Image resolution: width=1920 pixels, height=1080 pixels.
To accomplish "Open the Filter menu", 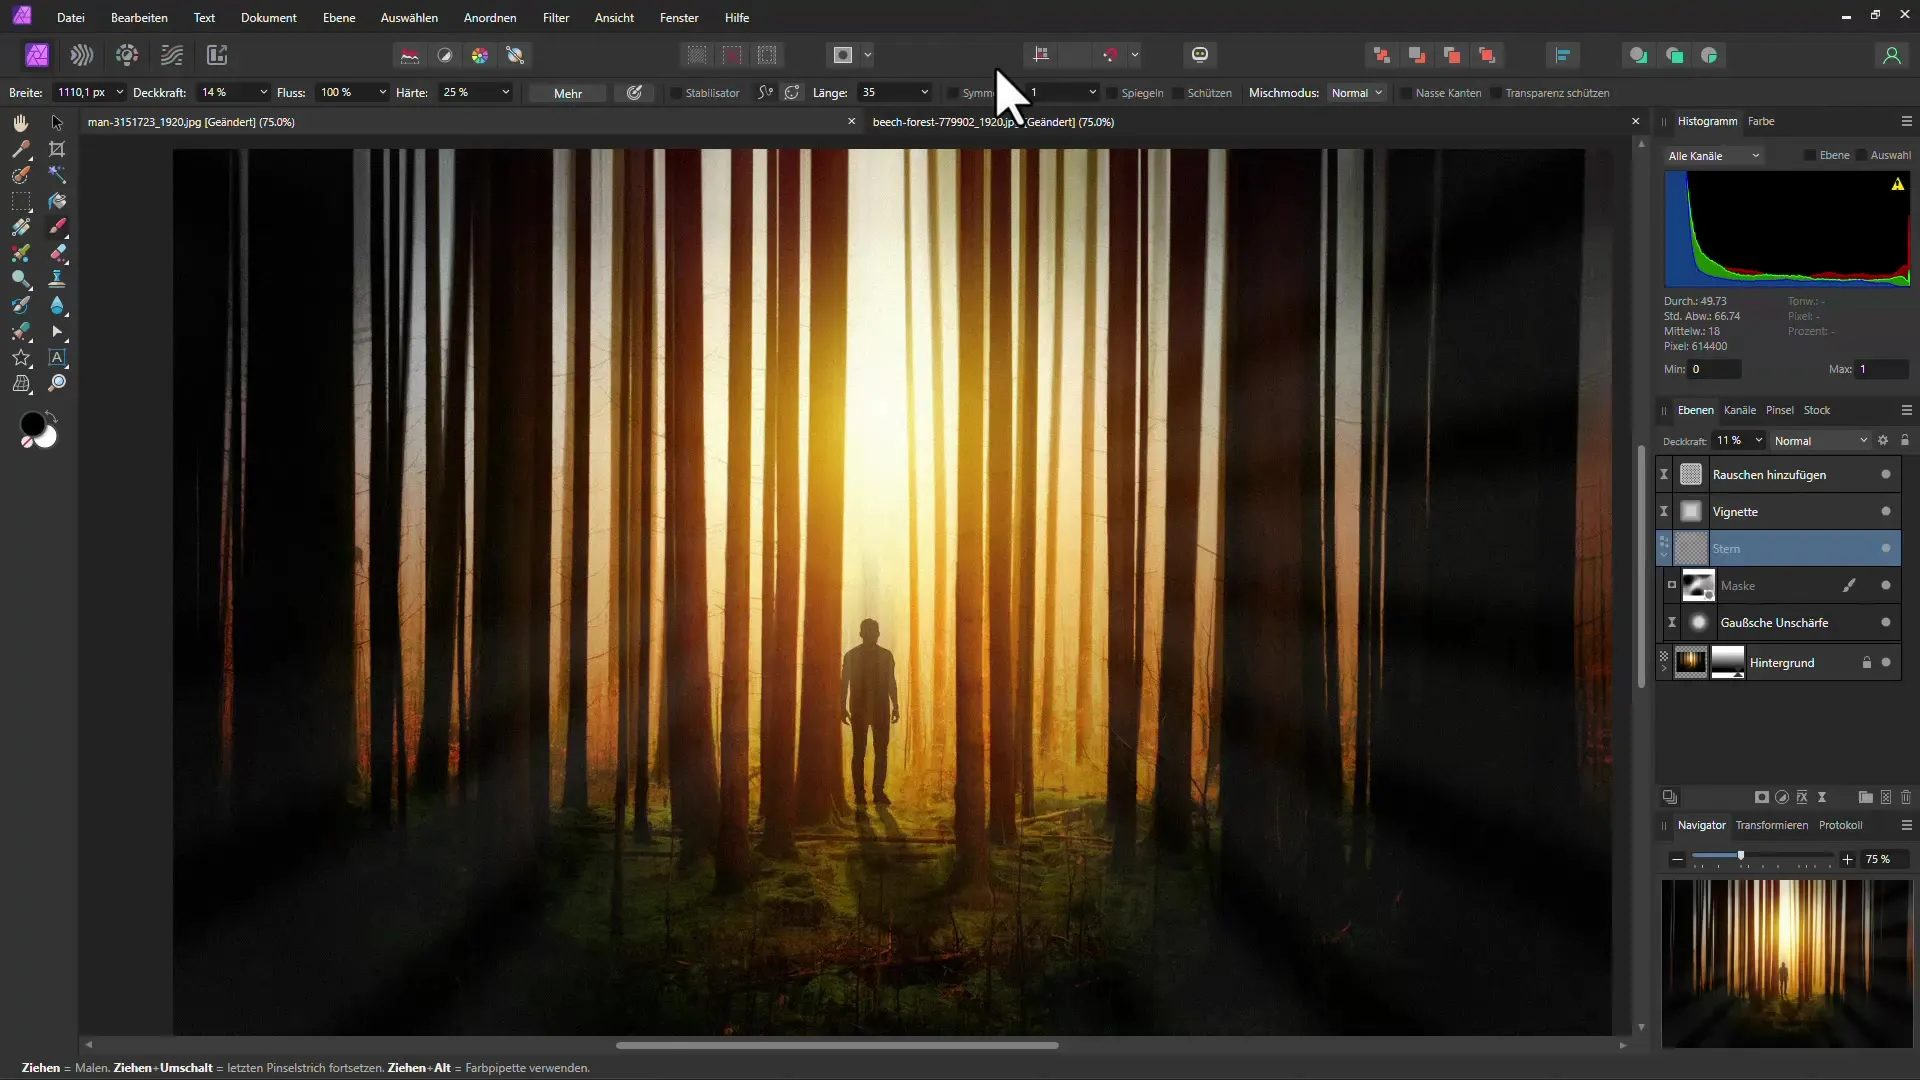I will tap(556, 17).
